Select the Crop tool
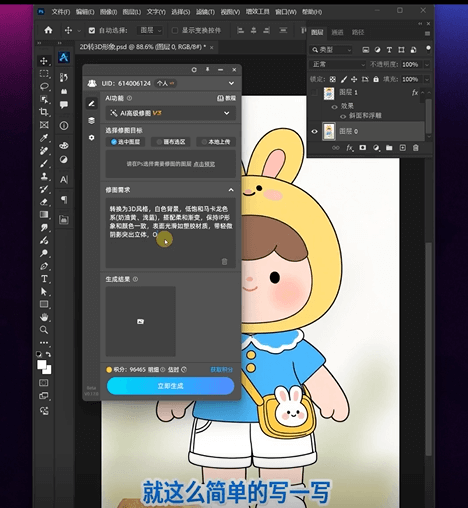This screenshot has height=508, width=468. point(44,112)
